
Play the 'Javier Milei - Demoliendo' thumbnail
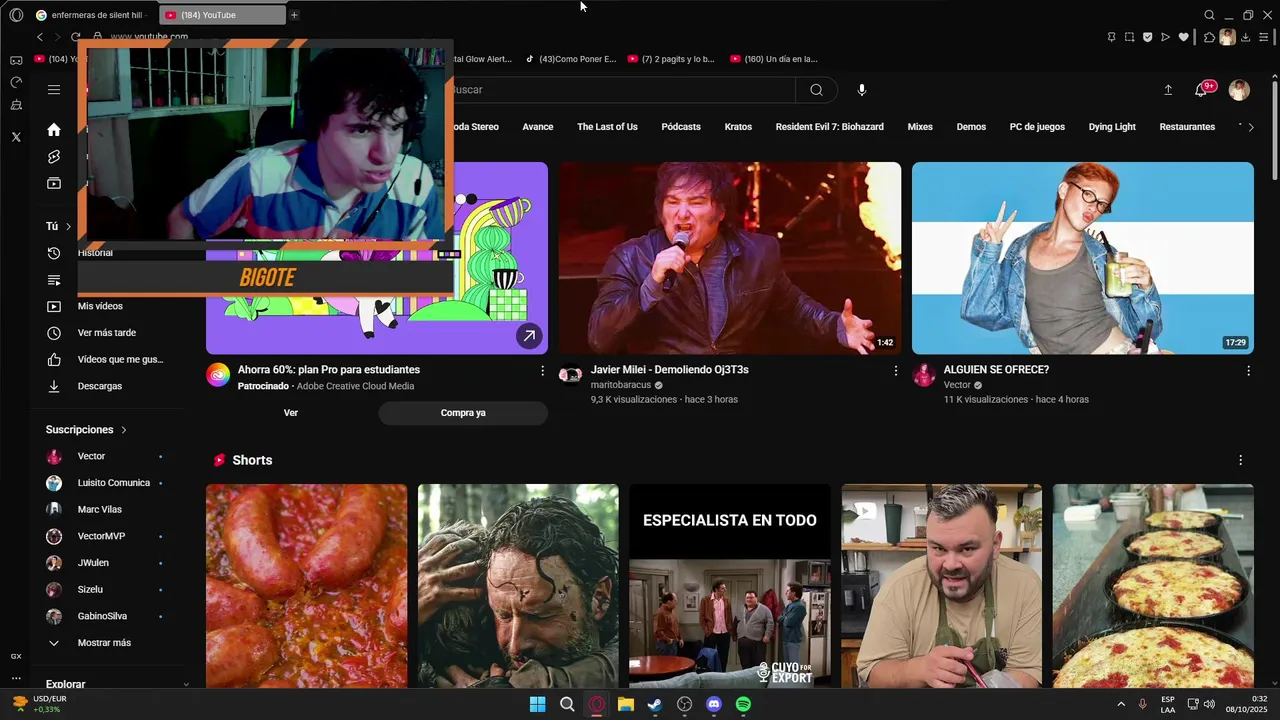pyautogui.click(x=730, y=258)
